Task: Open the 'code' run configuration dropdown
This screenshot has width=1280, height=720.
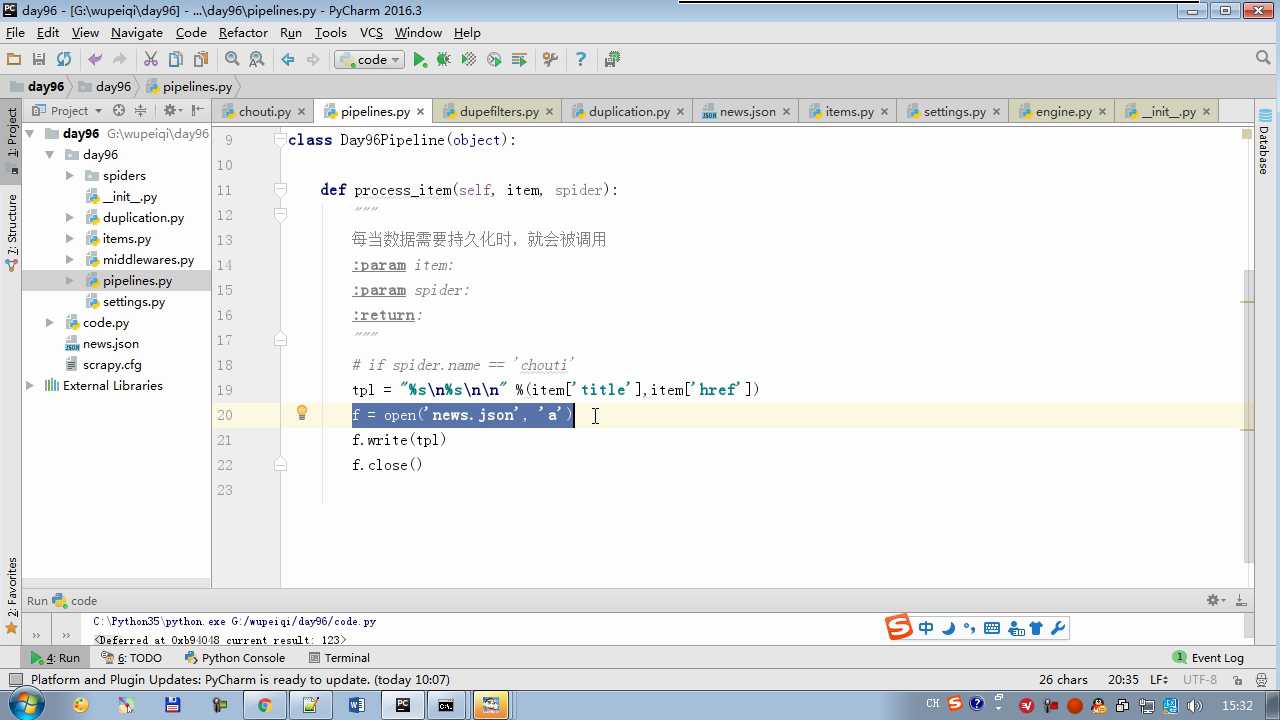Action: [x=369, y=60]
